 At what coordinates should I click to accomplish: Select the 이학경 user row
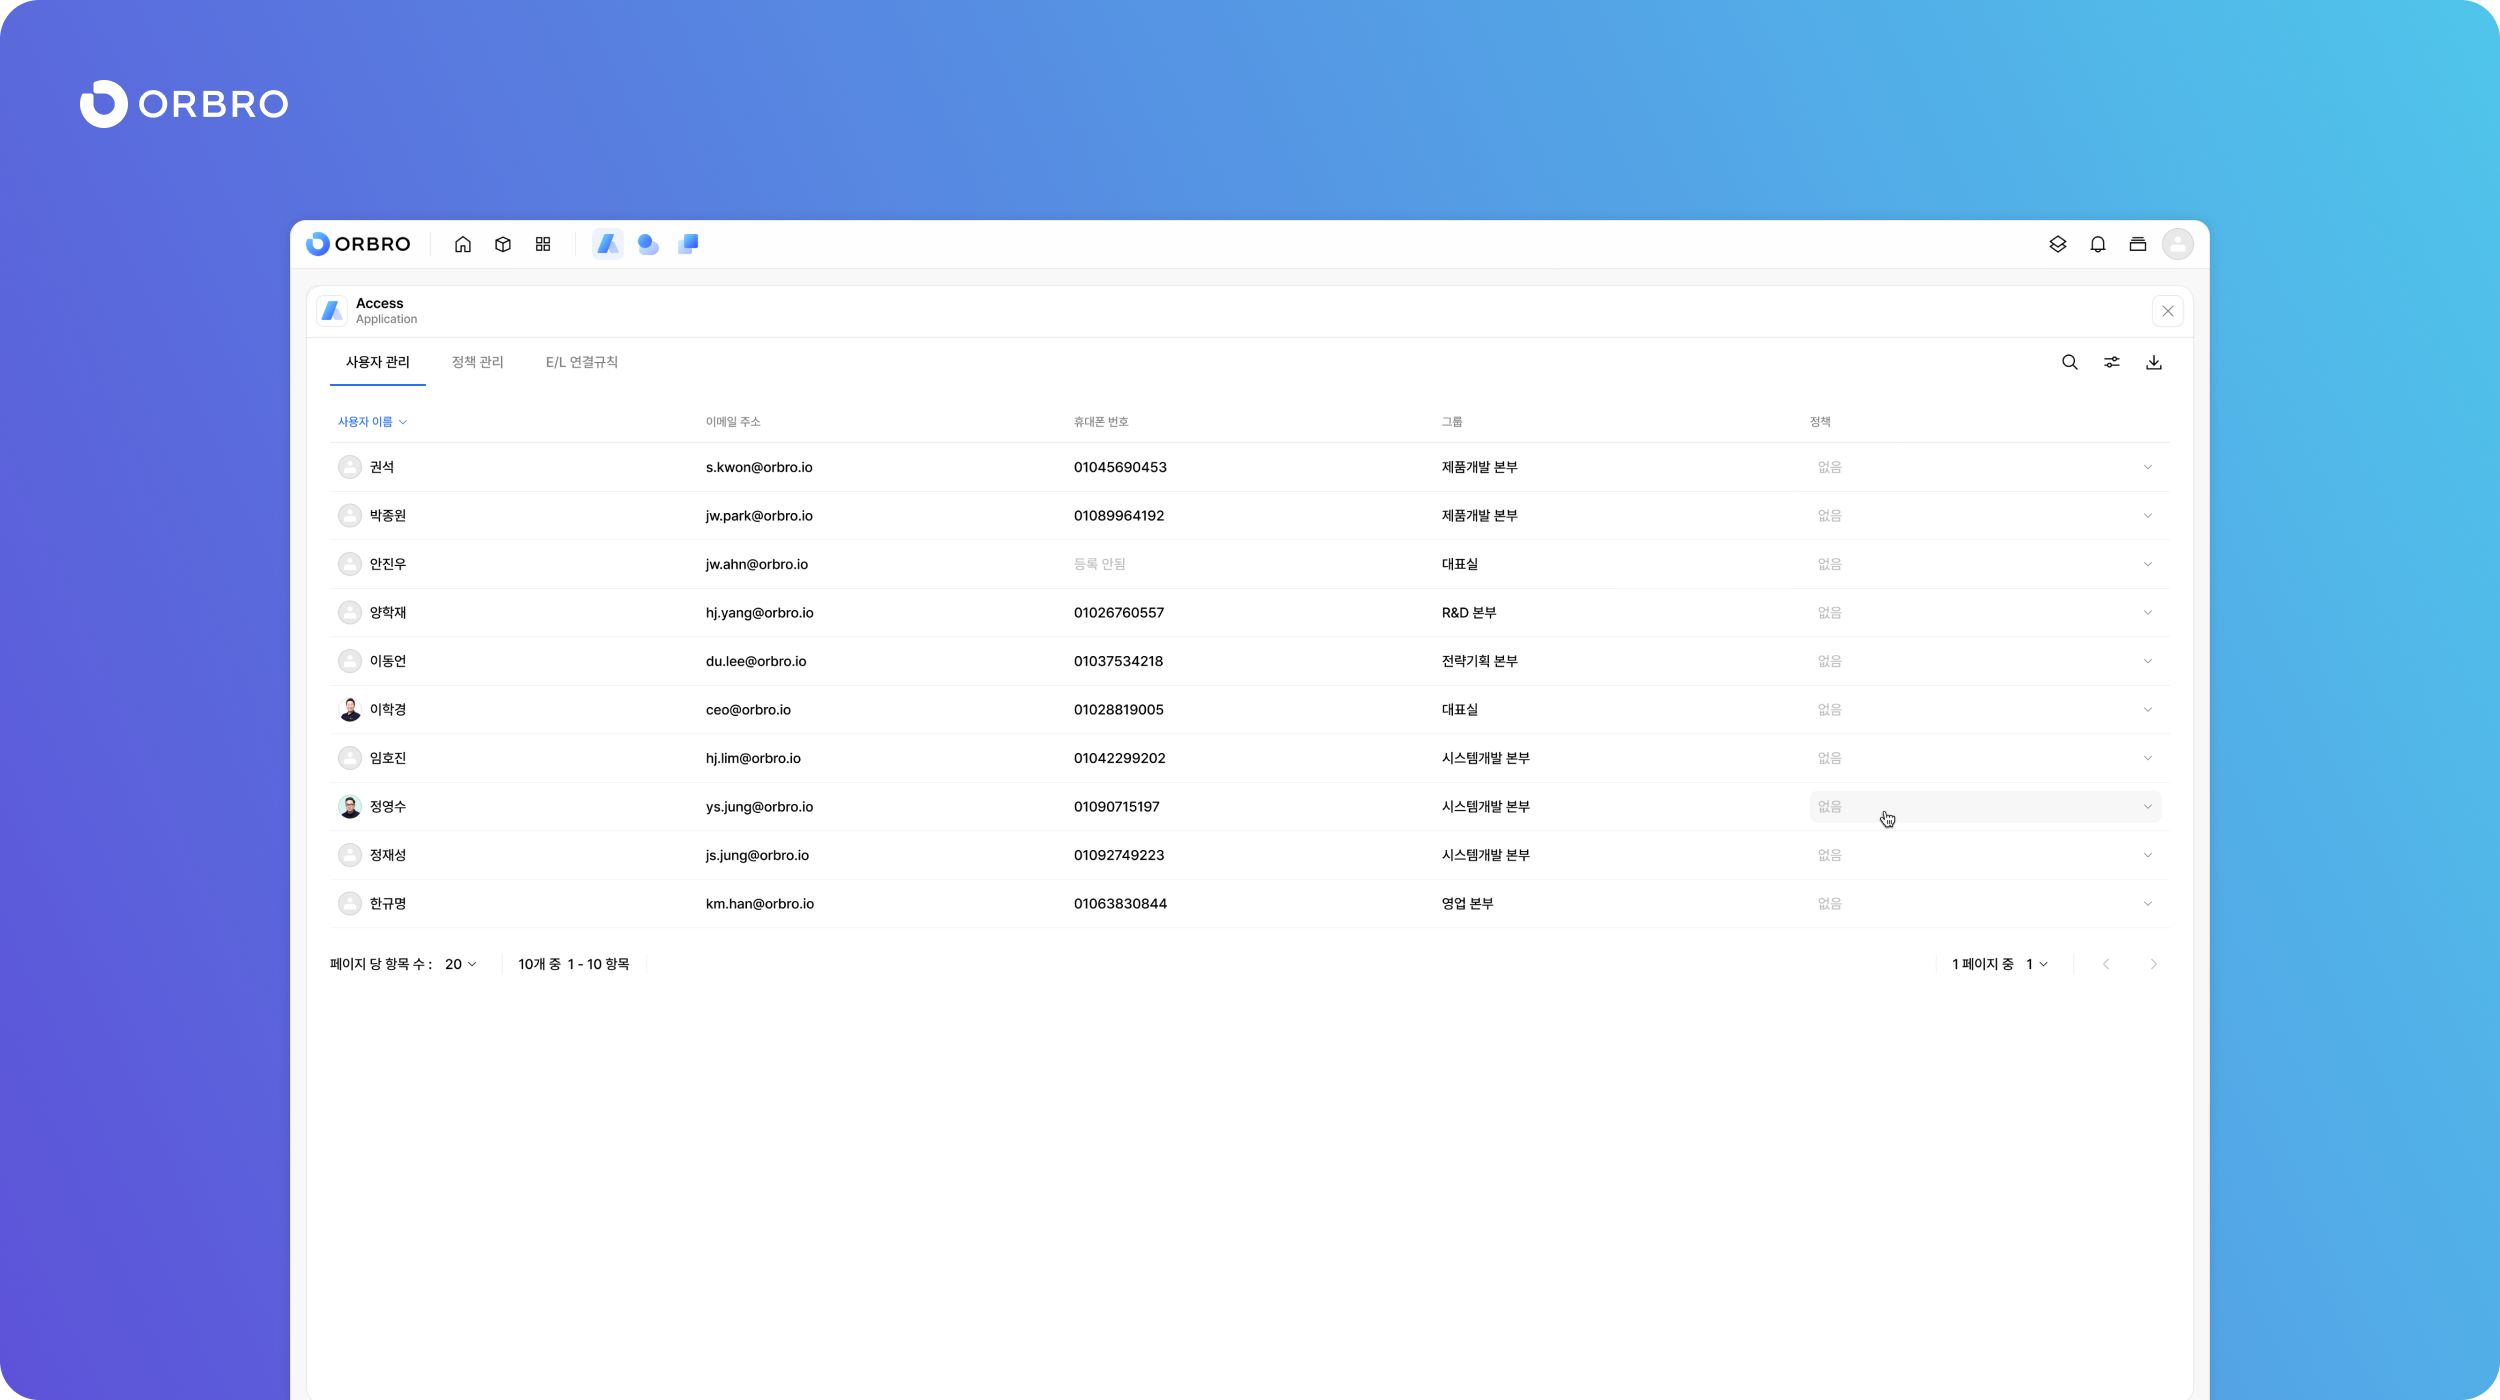tap(388, 710)
